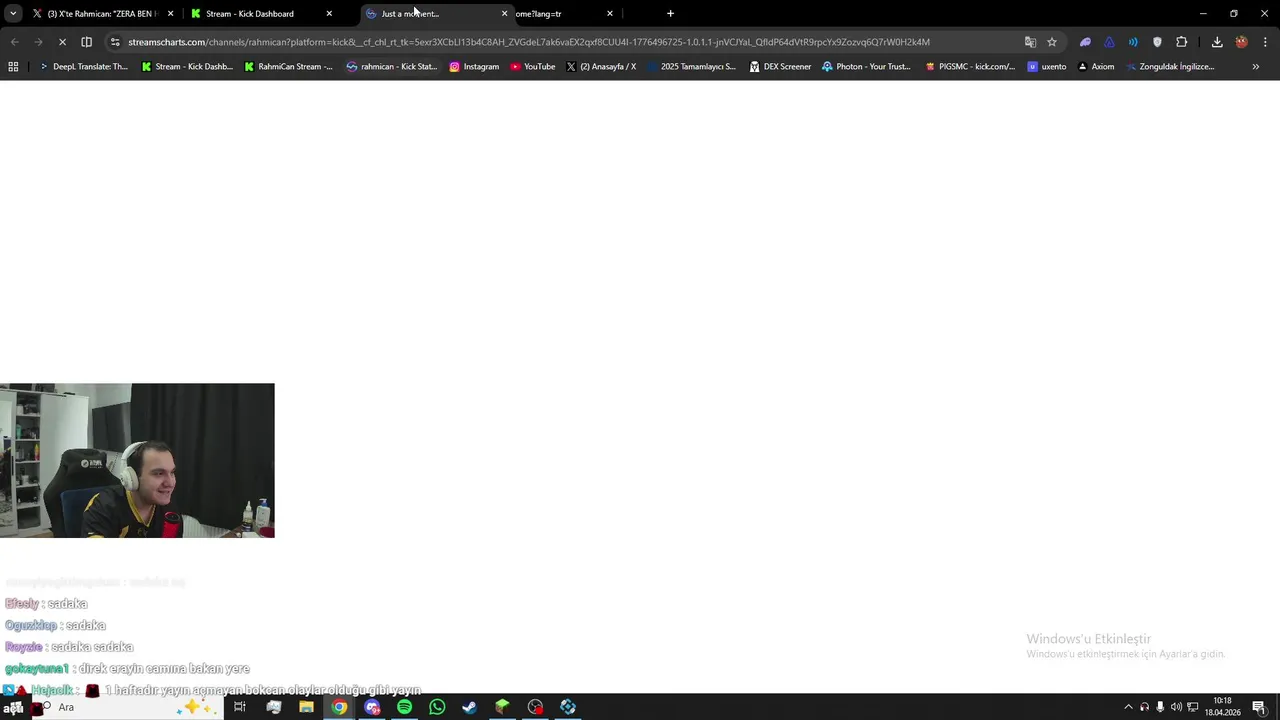Open Discord from the taskbar
1280x720 pixels.
point(372,707)
